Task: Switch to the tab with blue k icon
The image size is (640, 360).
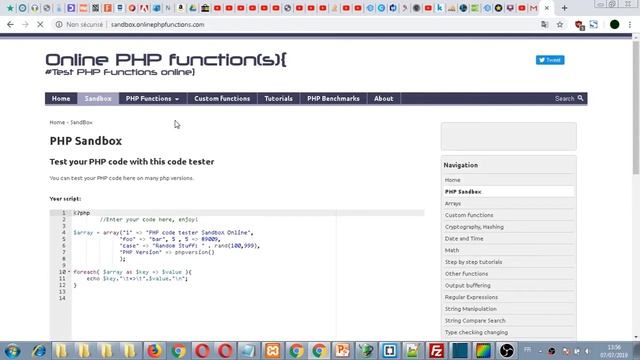Action: click(x=440, y=8)
